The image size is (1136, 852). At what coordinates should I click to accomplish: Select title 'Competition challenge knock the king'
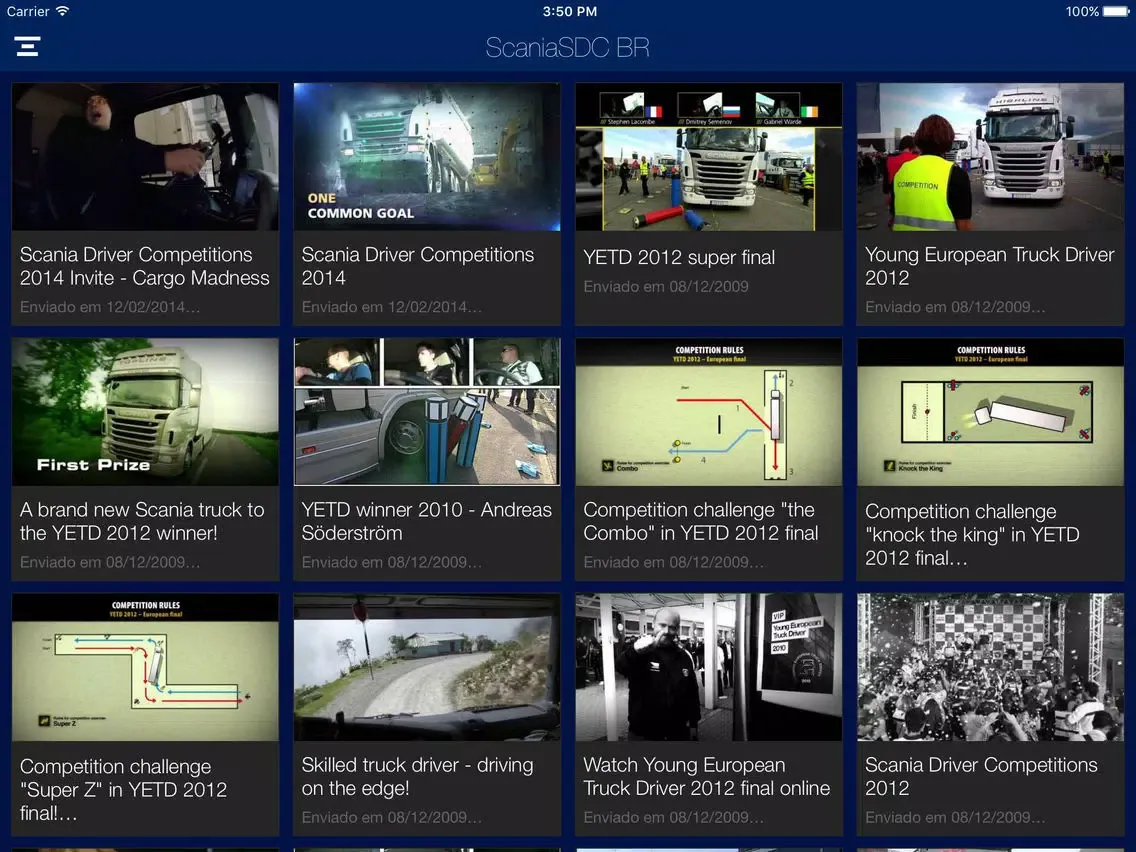972,535
